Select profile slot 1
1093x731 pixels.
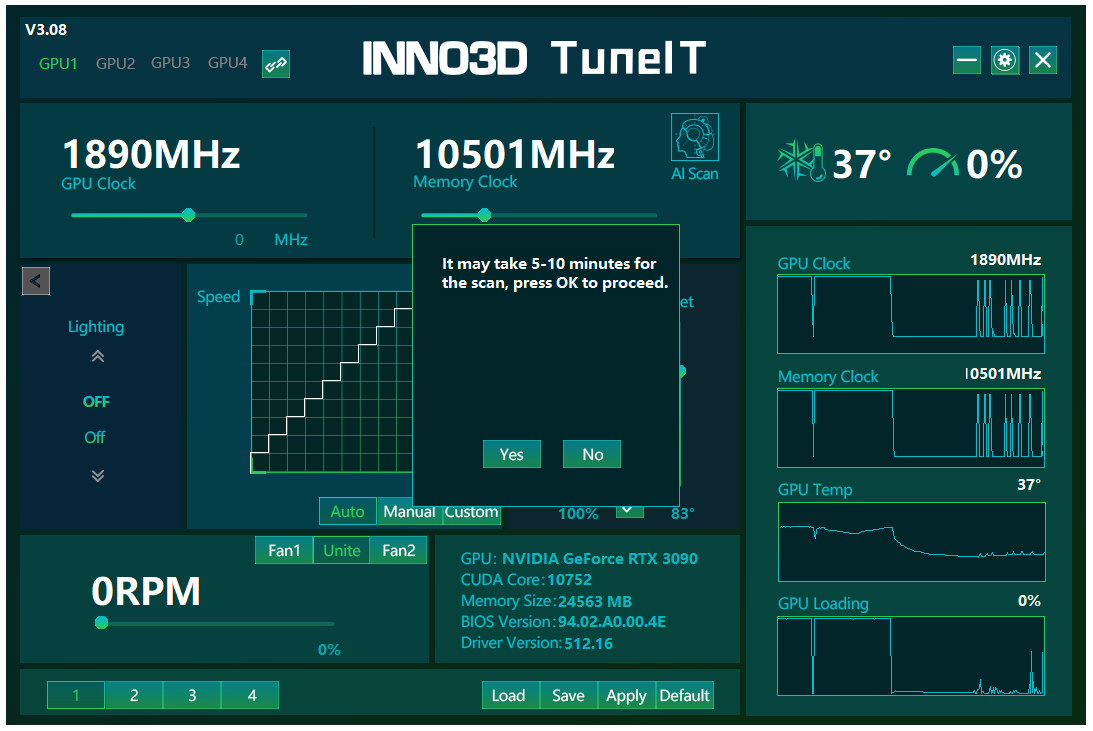tap(76, 695)
